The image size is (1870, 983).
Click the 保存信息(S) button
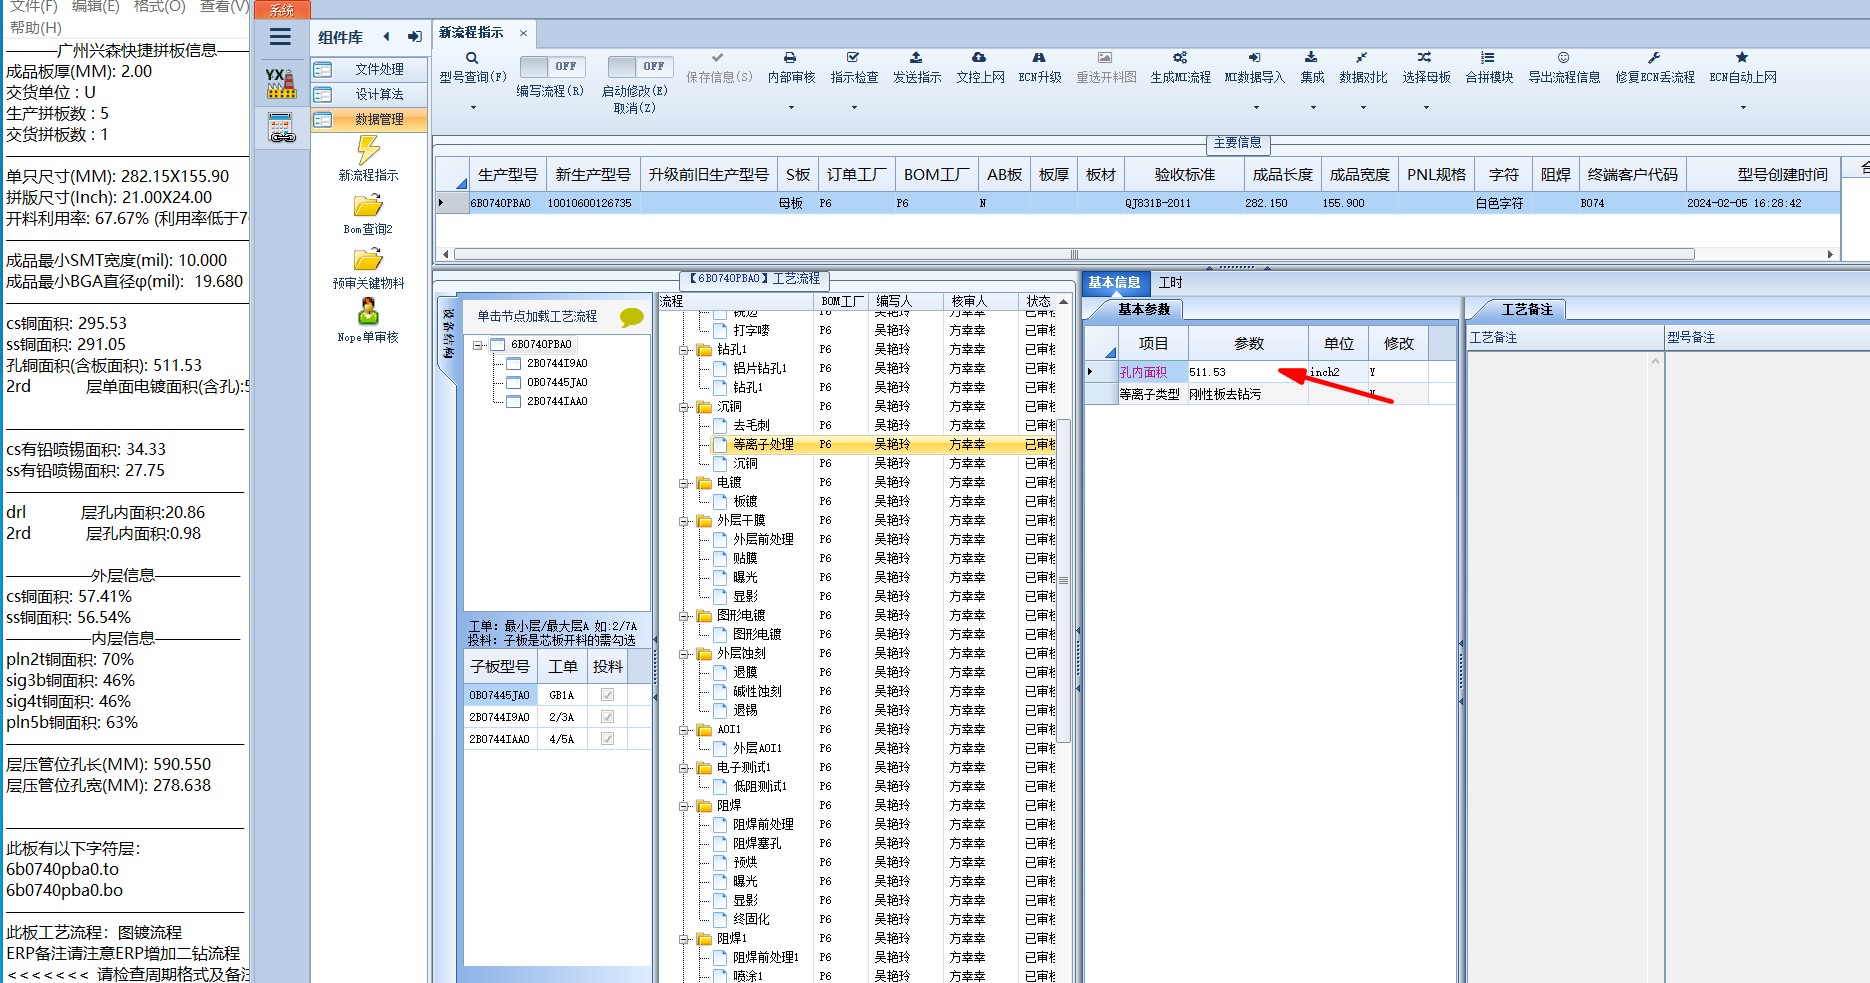[x=719, y=68]
